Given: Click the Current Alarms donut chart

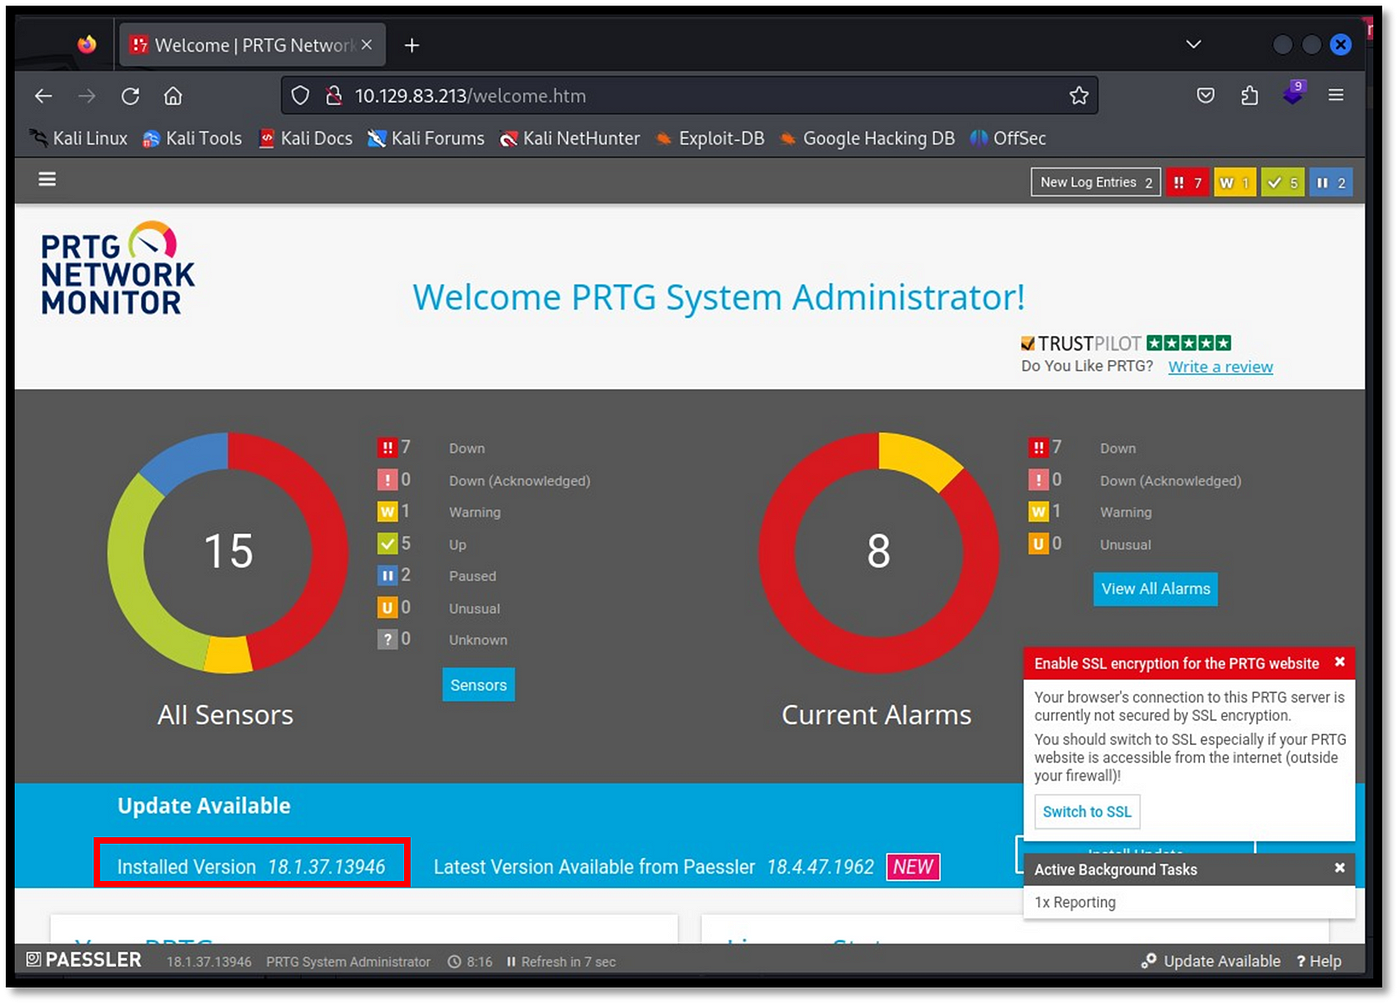Looking at the screenshot, I should pyautogui.click(x=879, y=552).
